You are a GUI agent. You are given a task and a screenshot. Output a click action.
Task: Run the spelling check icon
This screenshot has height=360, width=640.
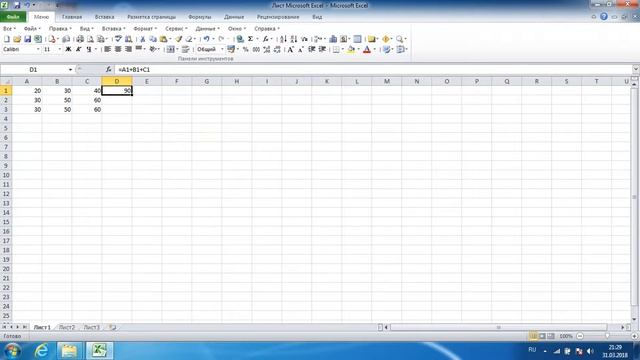click(x=118, y=39)
